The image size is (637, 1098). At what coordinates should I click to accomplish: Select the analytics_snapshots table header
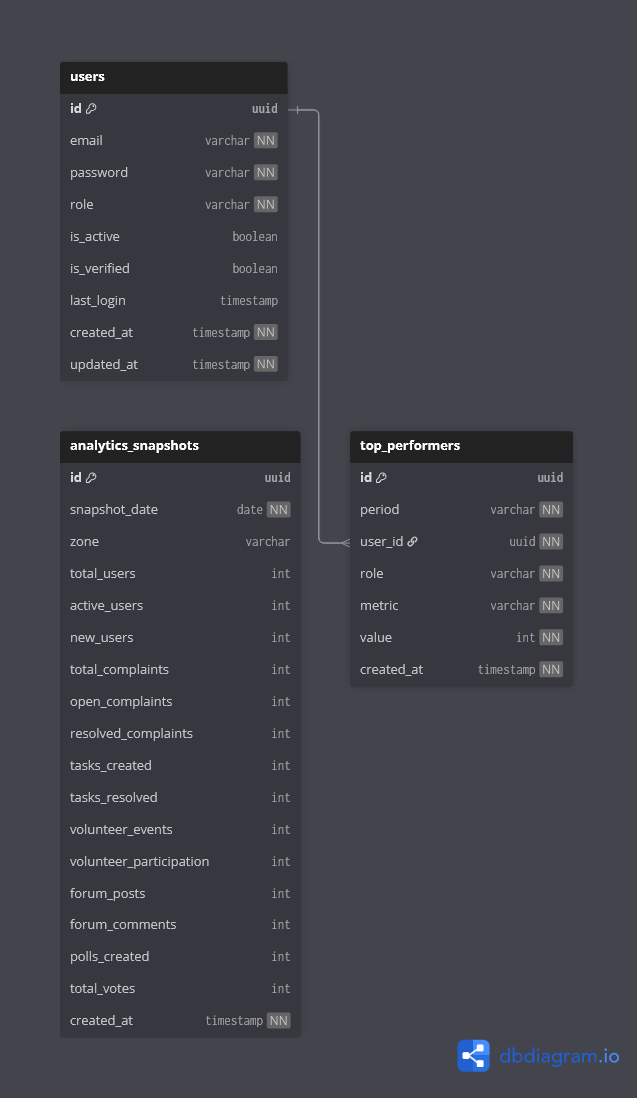tap(179, 446)
